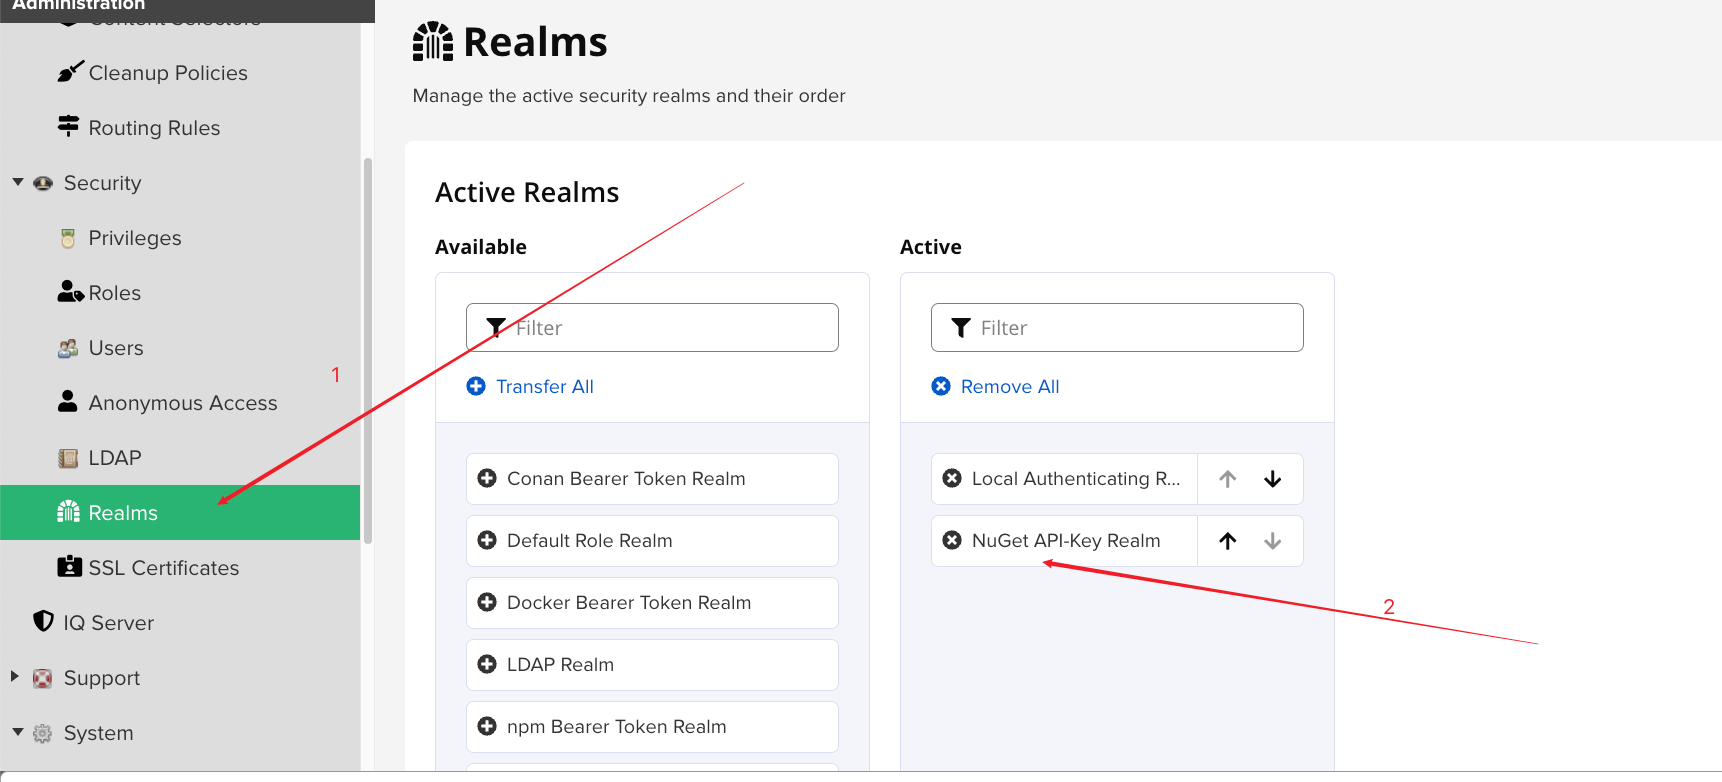Click plus icon on LDAP Realm
This screenshot has height=782, width=1722.
[x=487, y=664]
